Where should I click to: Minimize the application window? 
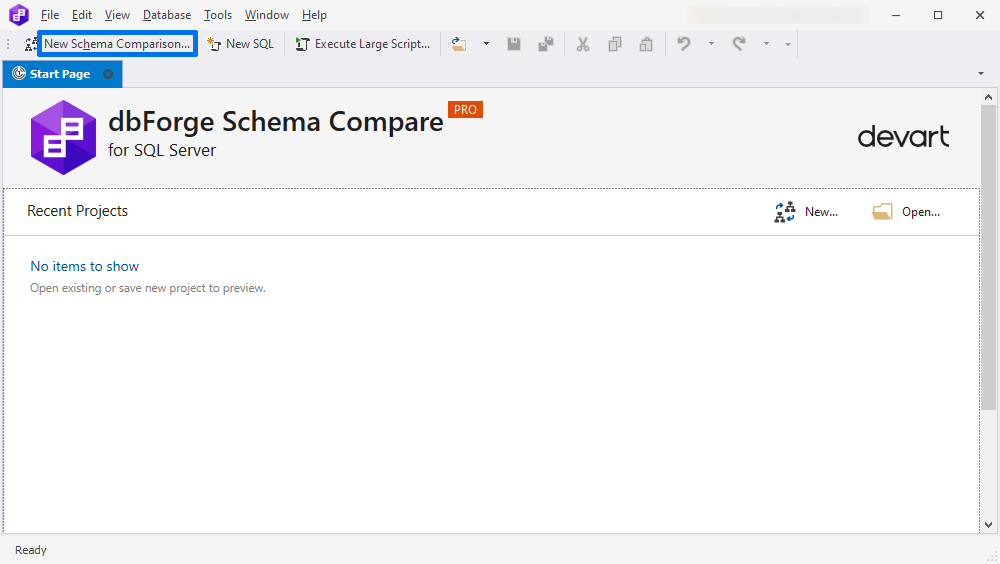click(x=896, y=15)
